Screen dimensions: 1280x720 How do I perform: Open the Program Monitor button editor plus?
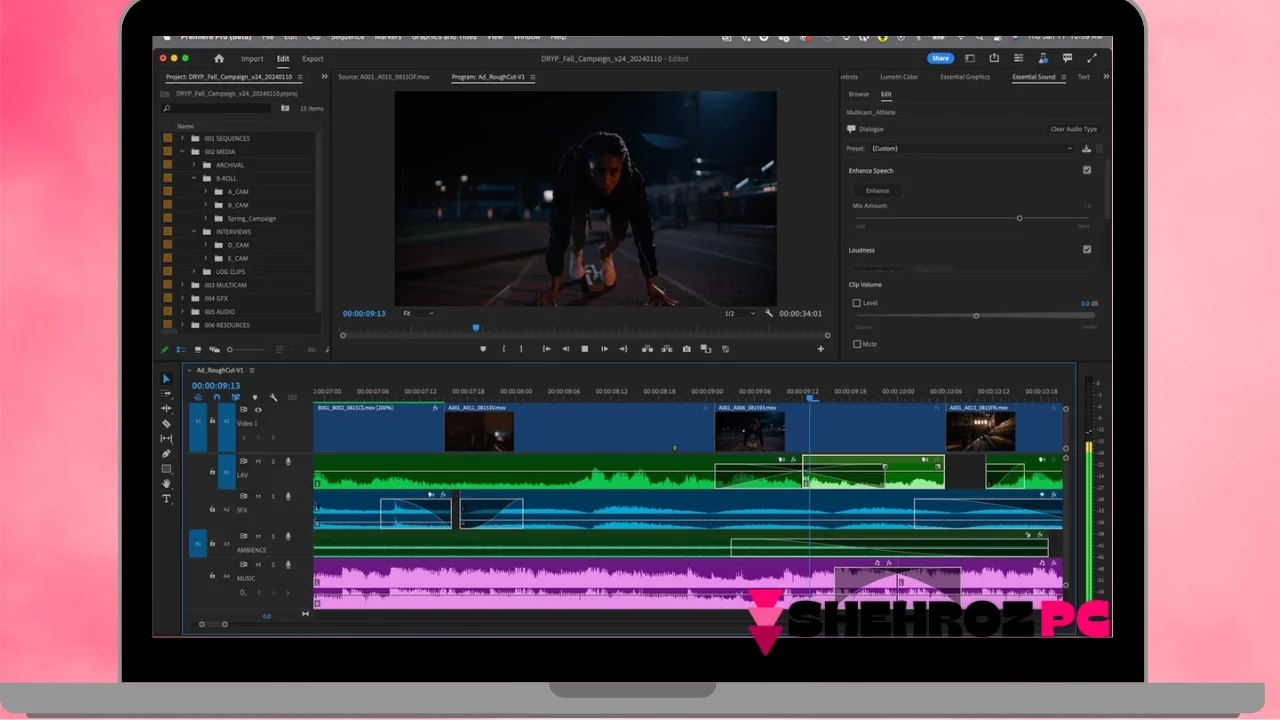tap(821, 349)
